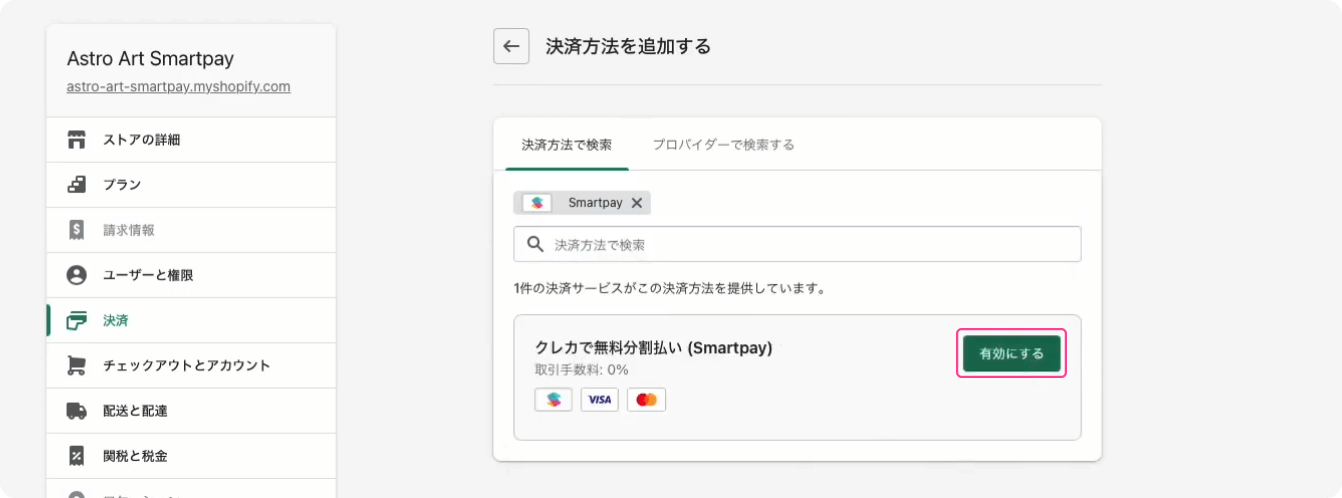Click the shipping truck icon
This screenshot has width=1342, height=498.
(76, 411)
